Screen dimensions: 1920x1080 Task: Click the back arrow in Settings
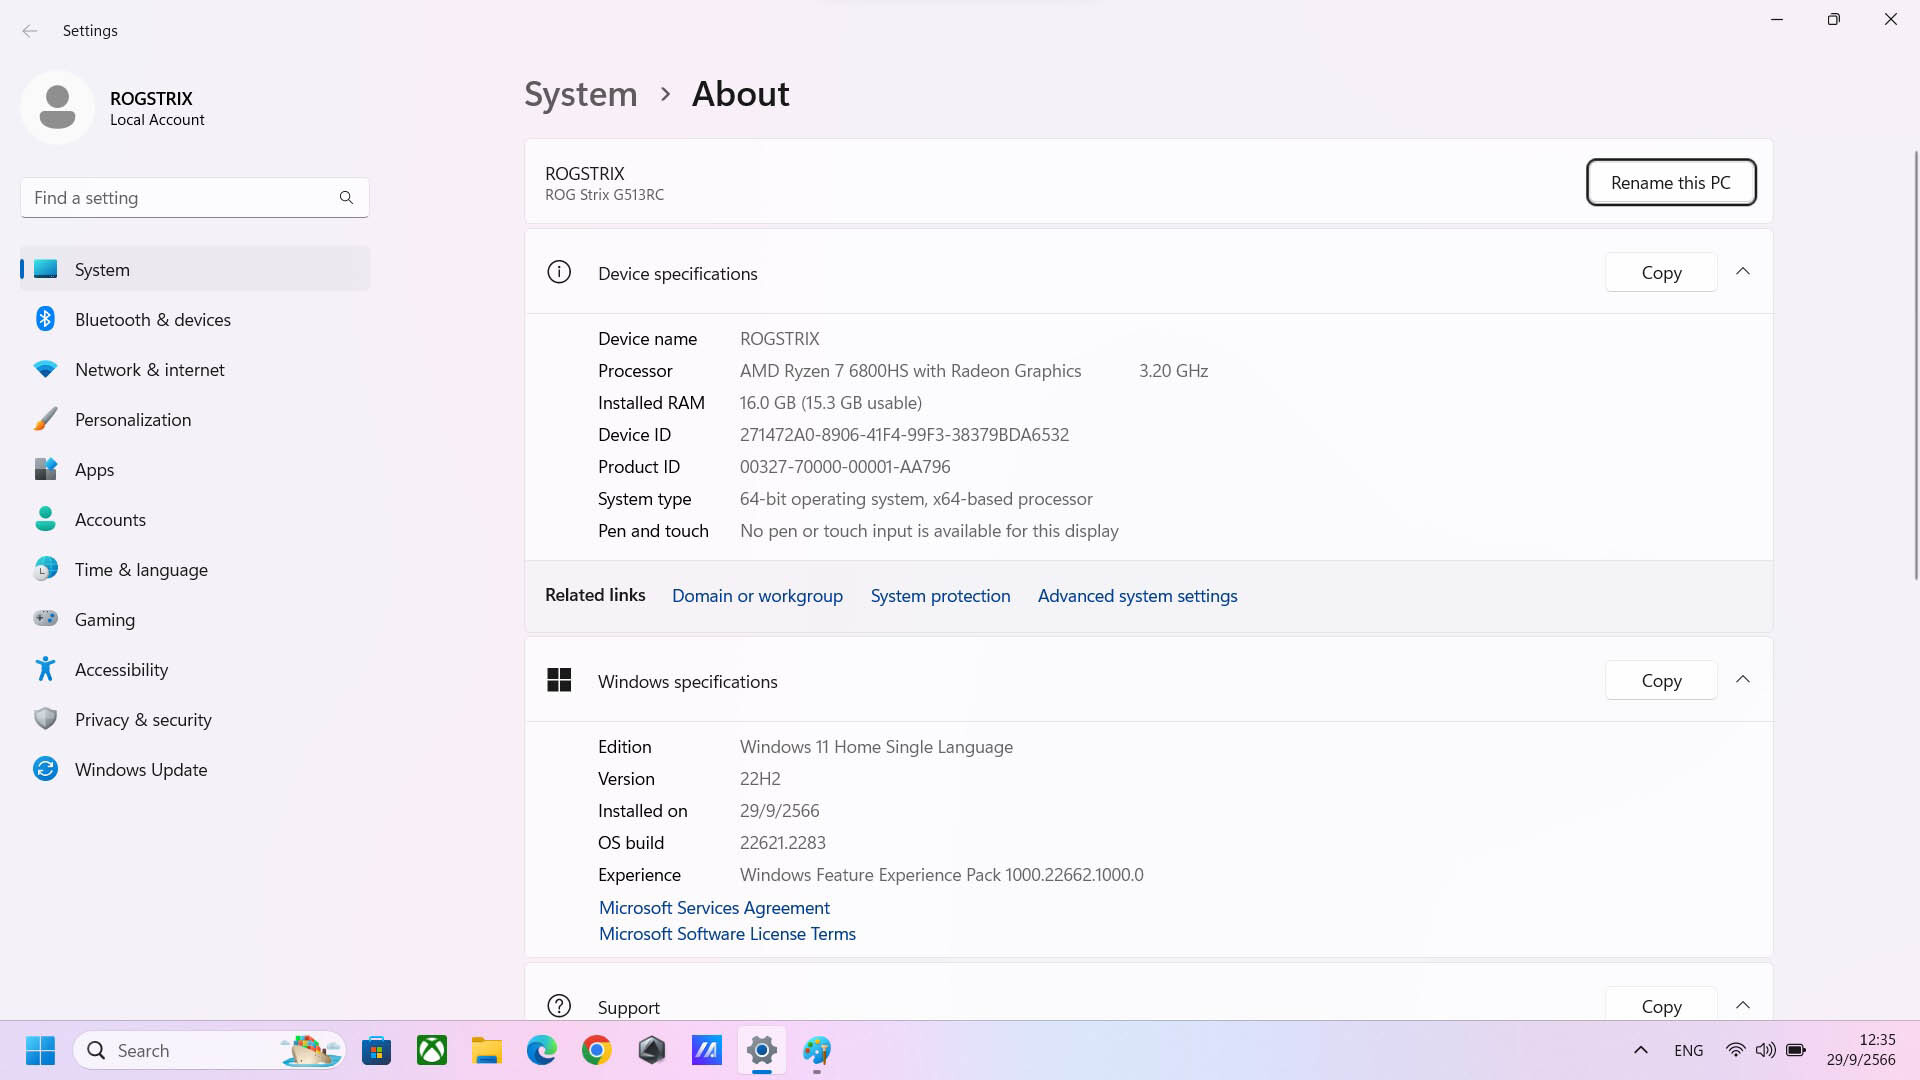coord(30,31)
